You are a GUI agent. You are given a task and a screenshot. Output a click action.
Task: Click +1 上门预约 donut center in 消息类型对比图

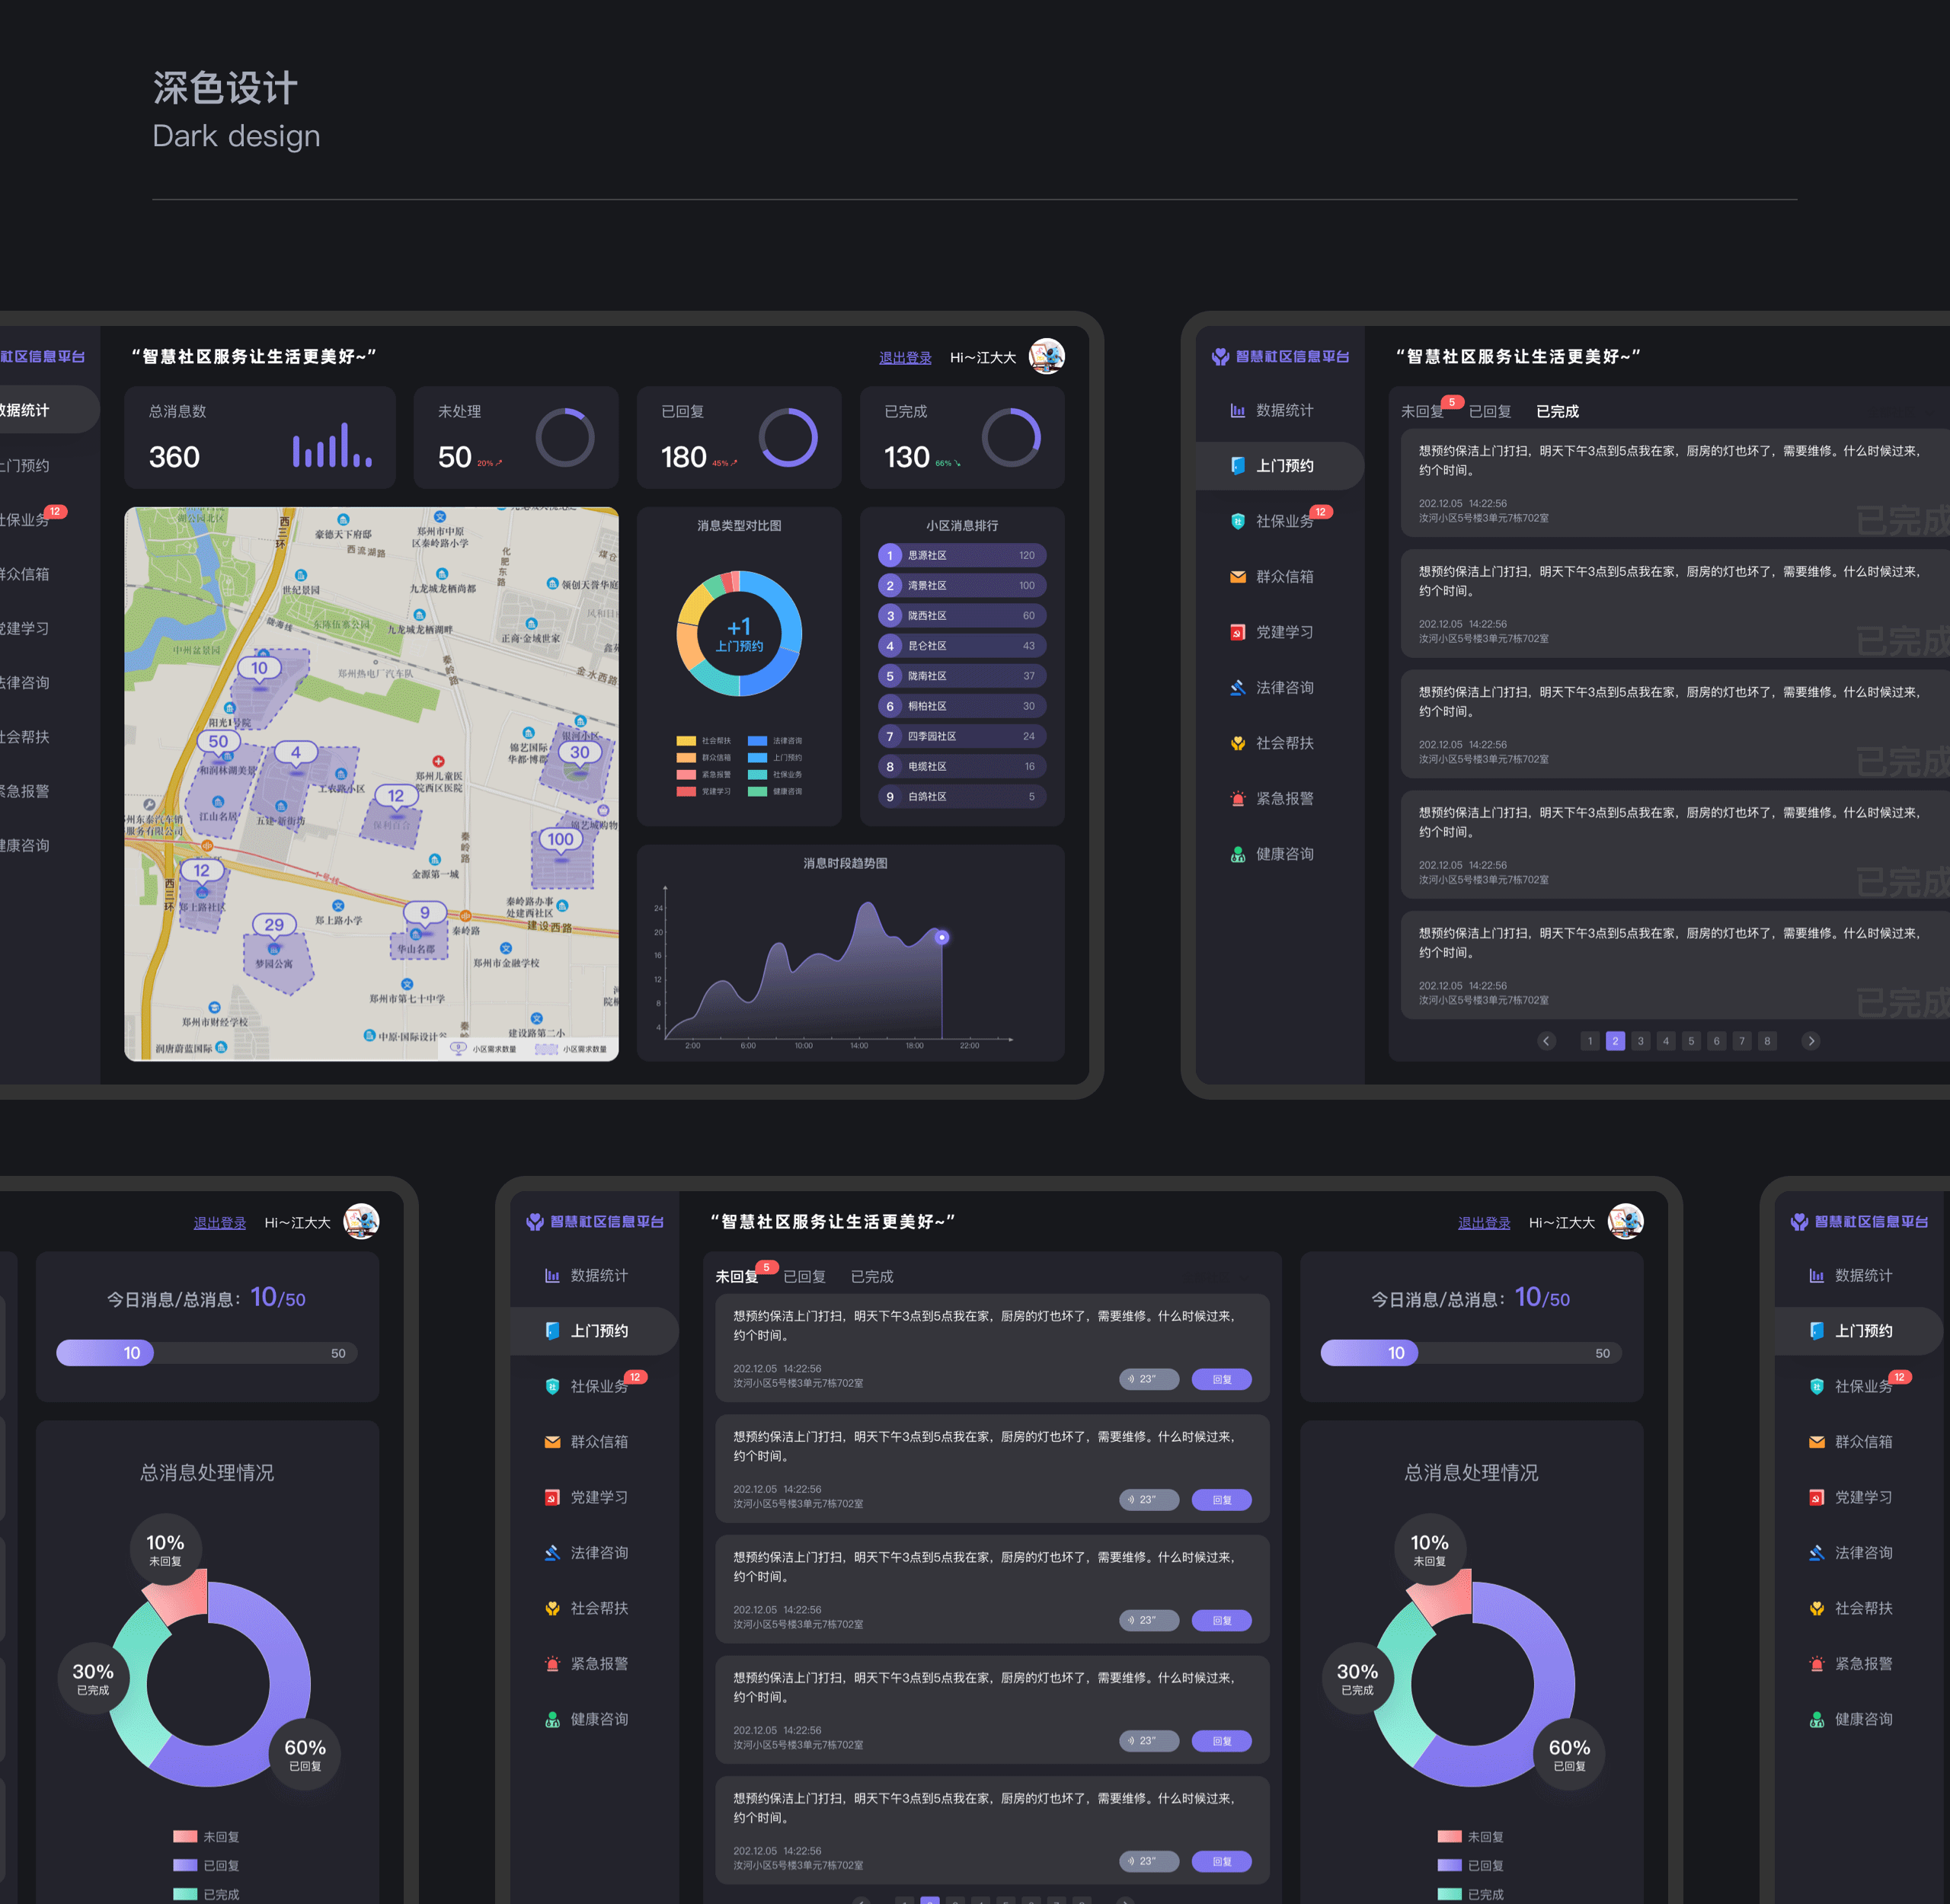[739, 634]
